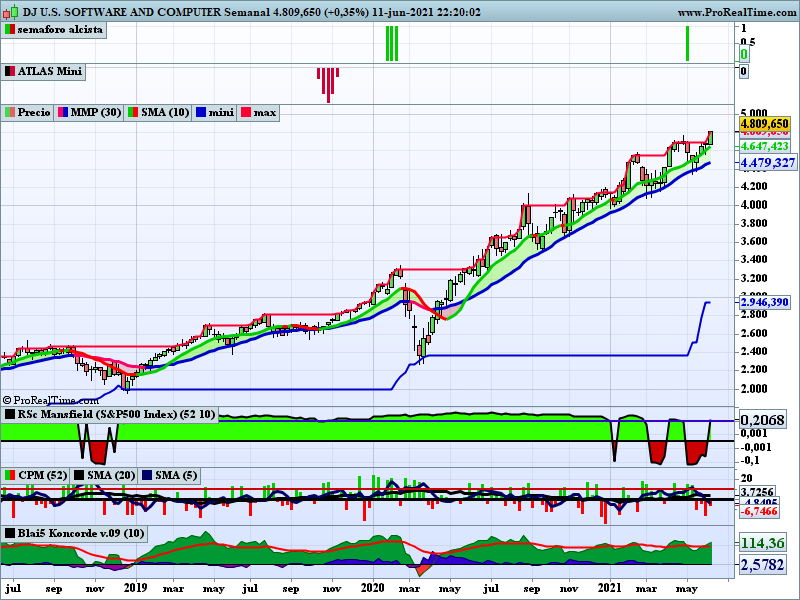Select the SMA (20) label in CPM panel
Viewport: 800px width, 600px height.
(111, 476)
